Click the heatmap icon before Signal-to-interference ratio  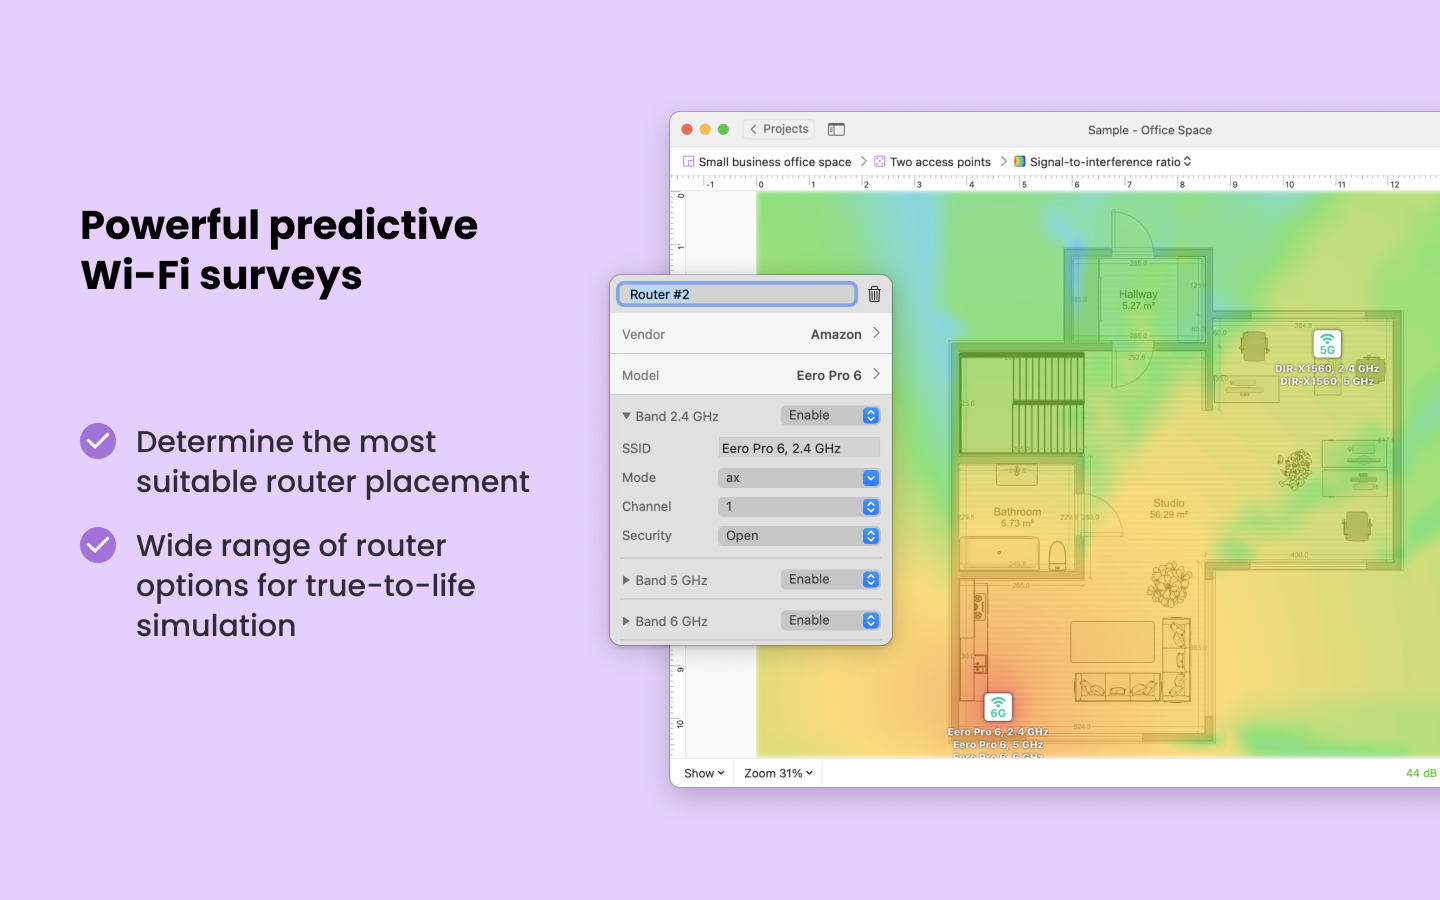(1019, 161)
